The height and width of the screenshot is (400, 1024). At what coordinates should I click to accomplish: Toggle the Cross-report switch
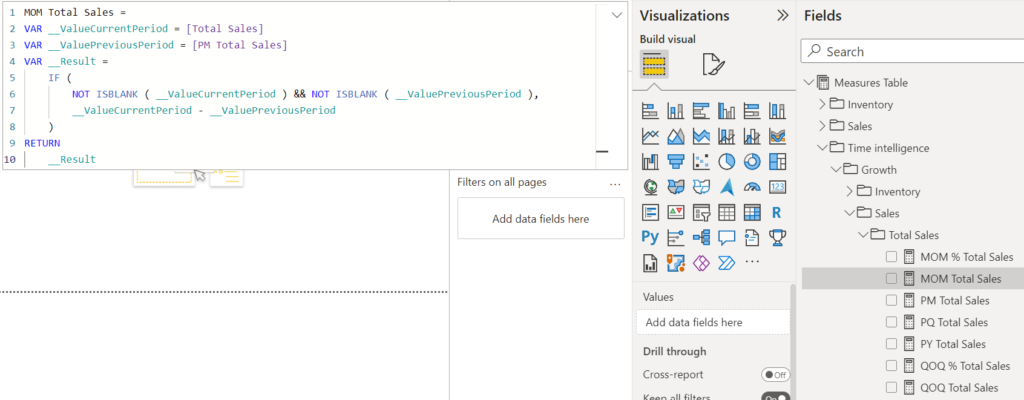(775, 375)
